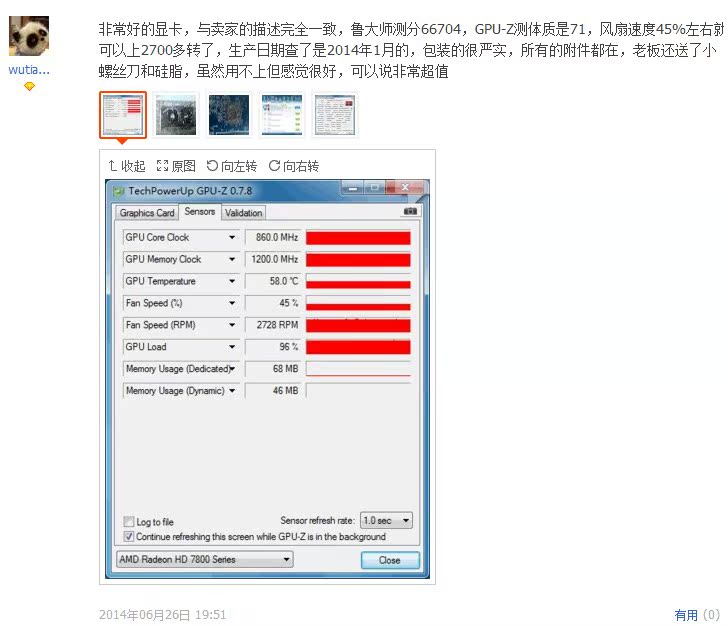This screenshot has width=728, height=626.
Task: Switch to the Sensors tab
Action: 200,211
